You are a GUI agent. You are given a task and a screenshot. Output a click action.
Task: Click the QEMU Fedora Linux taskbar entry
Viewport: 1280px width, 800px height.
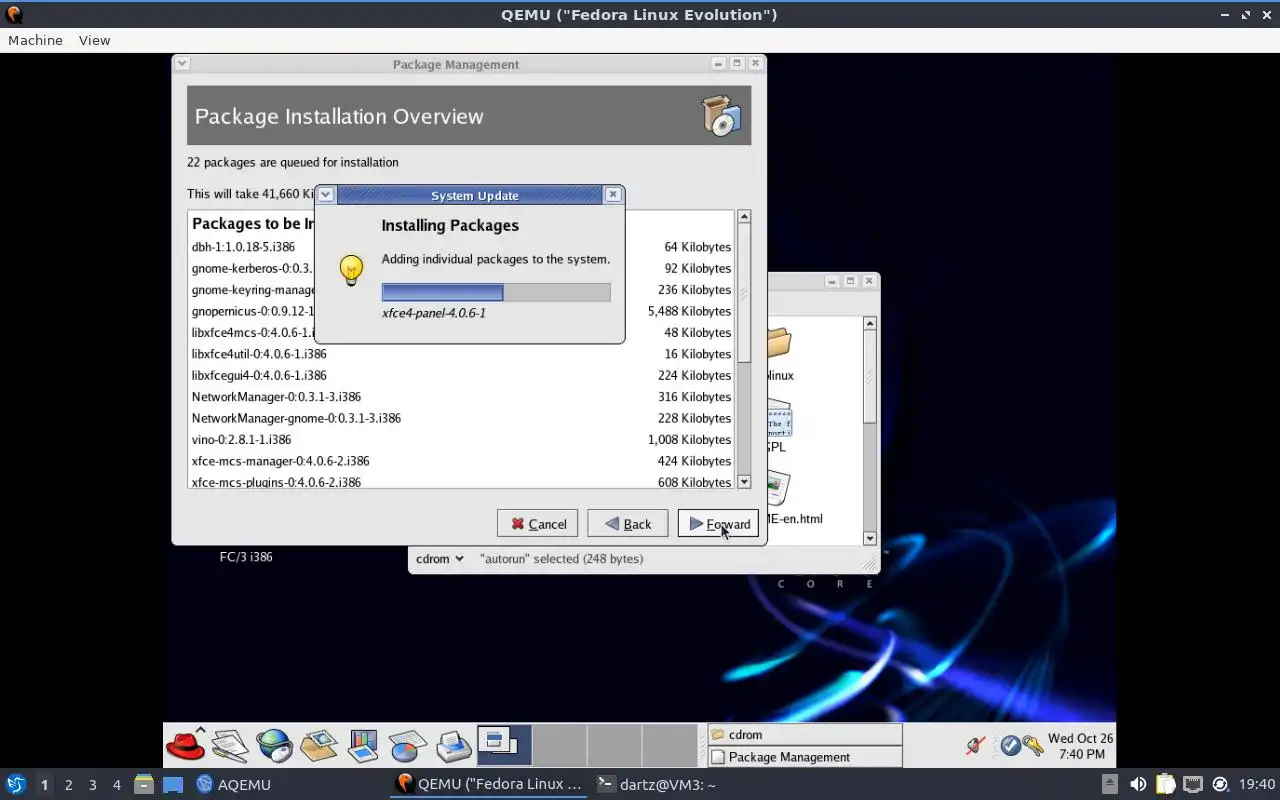coord(489,784)
